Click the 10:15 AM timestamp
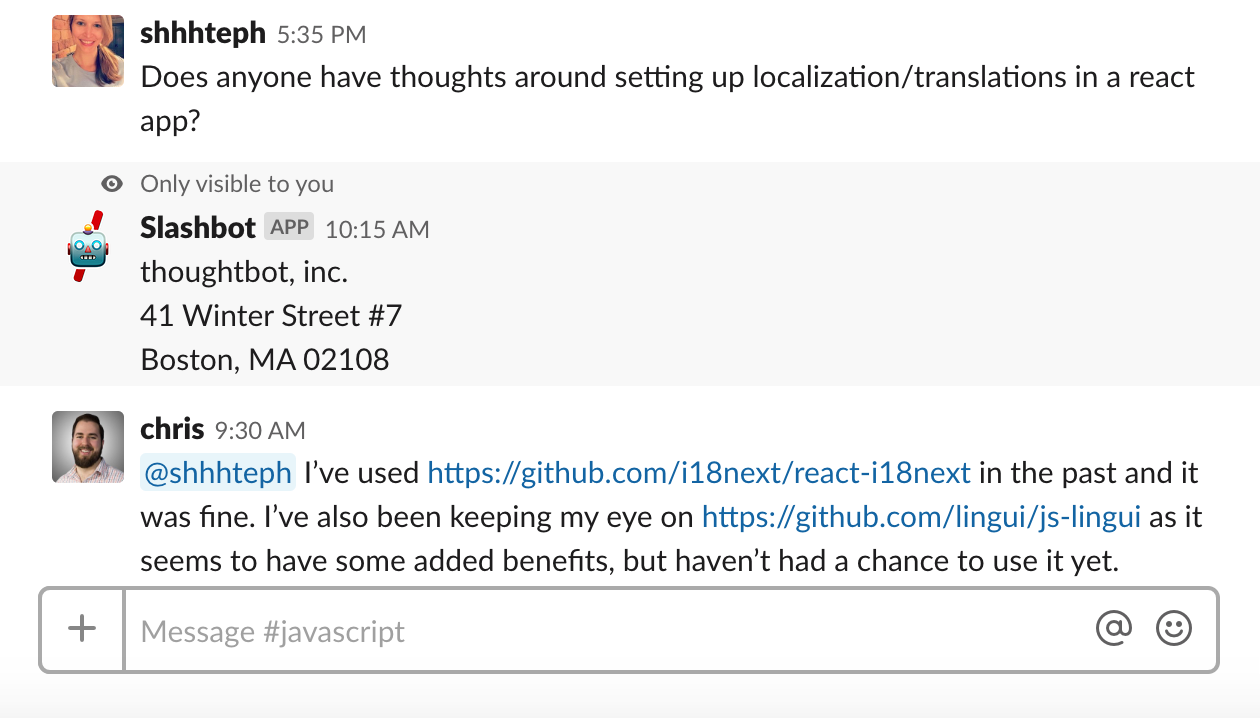Screen dimensions: 1260x718 click(x=377, y=230)
